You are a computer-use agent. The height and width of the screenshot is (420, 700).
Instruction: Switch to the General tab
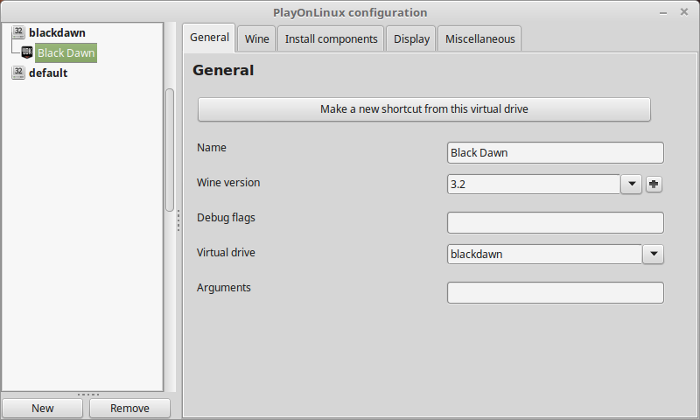[x=209, y=37]
